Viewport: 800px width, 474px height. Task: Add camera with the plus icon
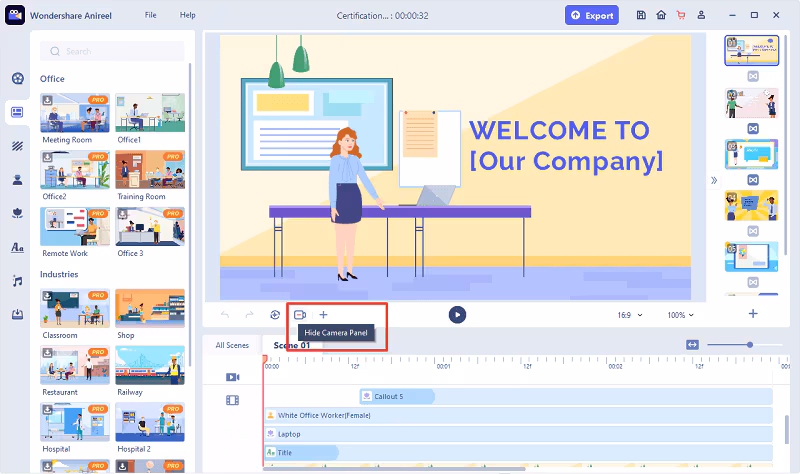[x=323, y=315]
